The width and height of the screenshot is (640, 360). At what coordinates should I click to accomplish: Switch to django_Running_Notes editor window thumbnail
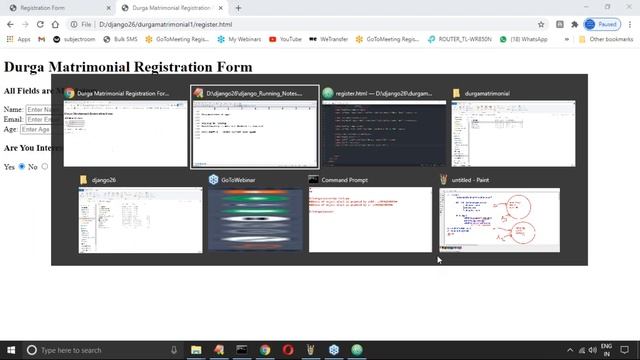point(255,127)
